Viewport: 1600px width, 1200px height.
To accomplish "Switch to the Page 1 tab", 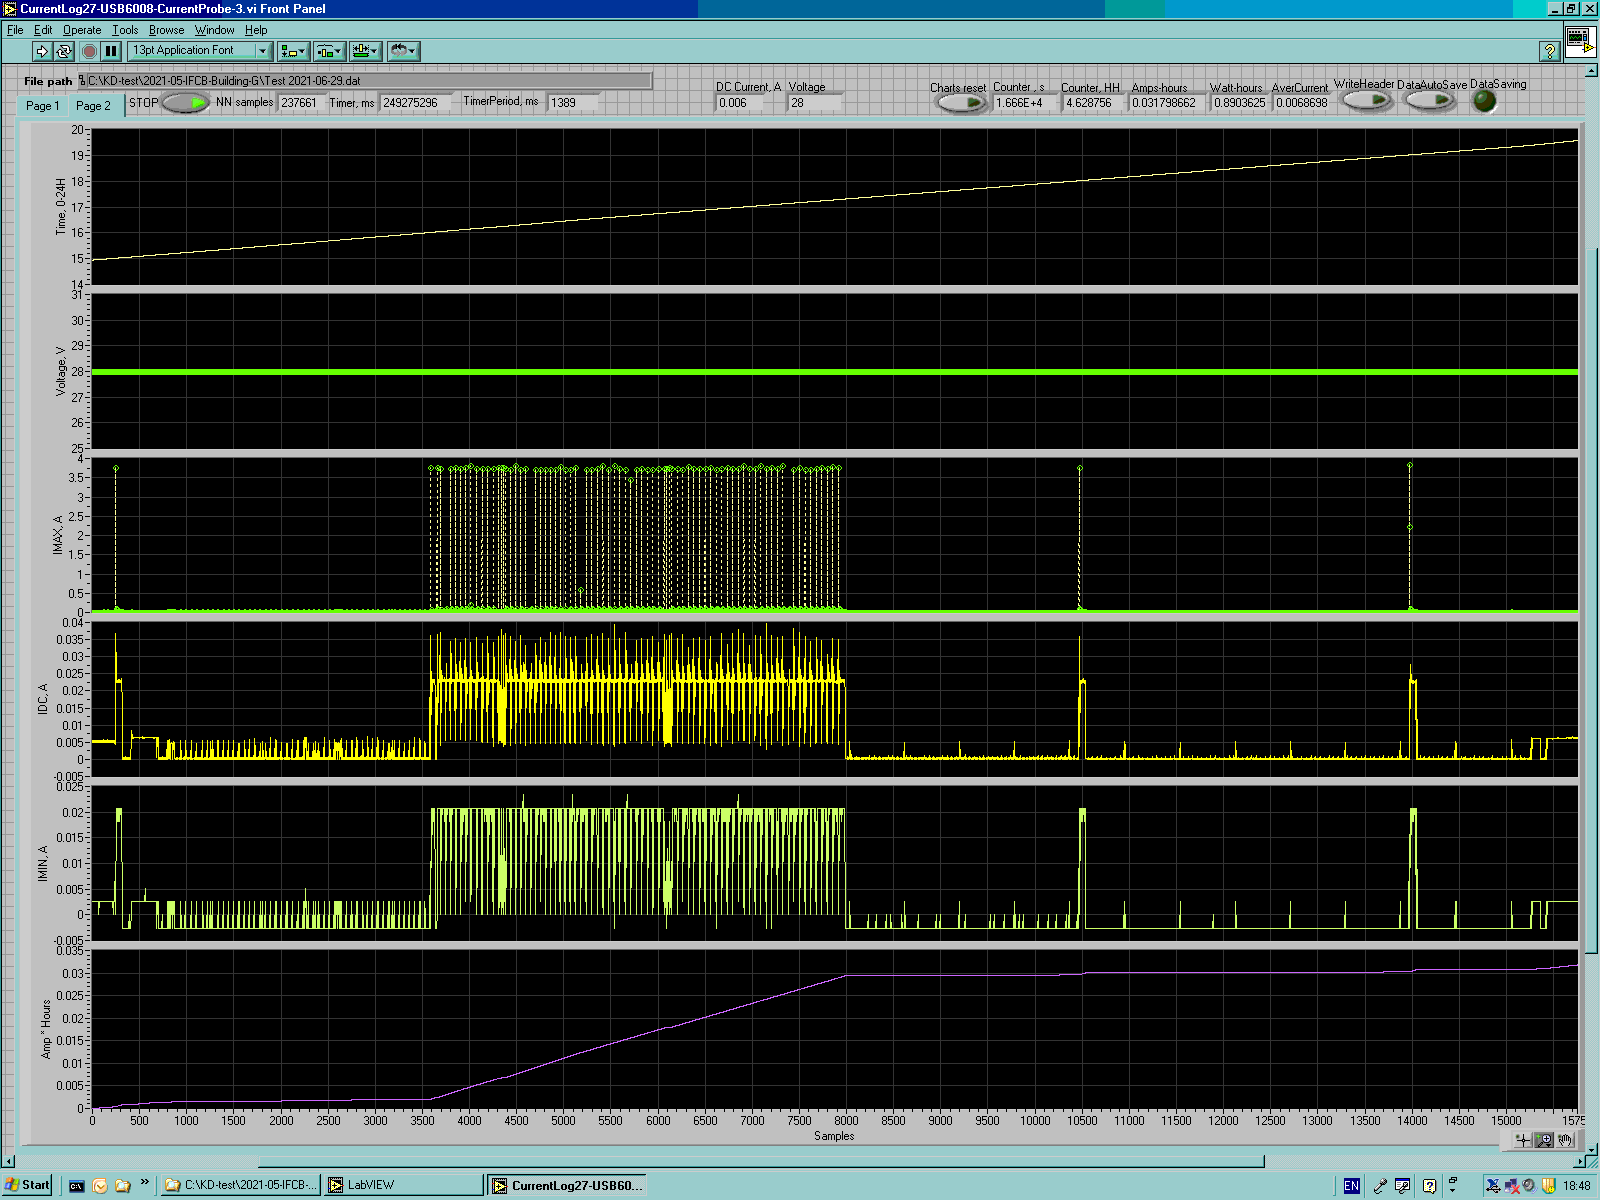I will tap(43, 106).
